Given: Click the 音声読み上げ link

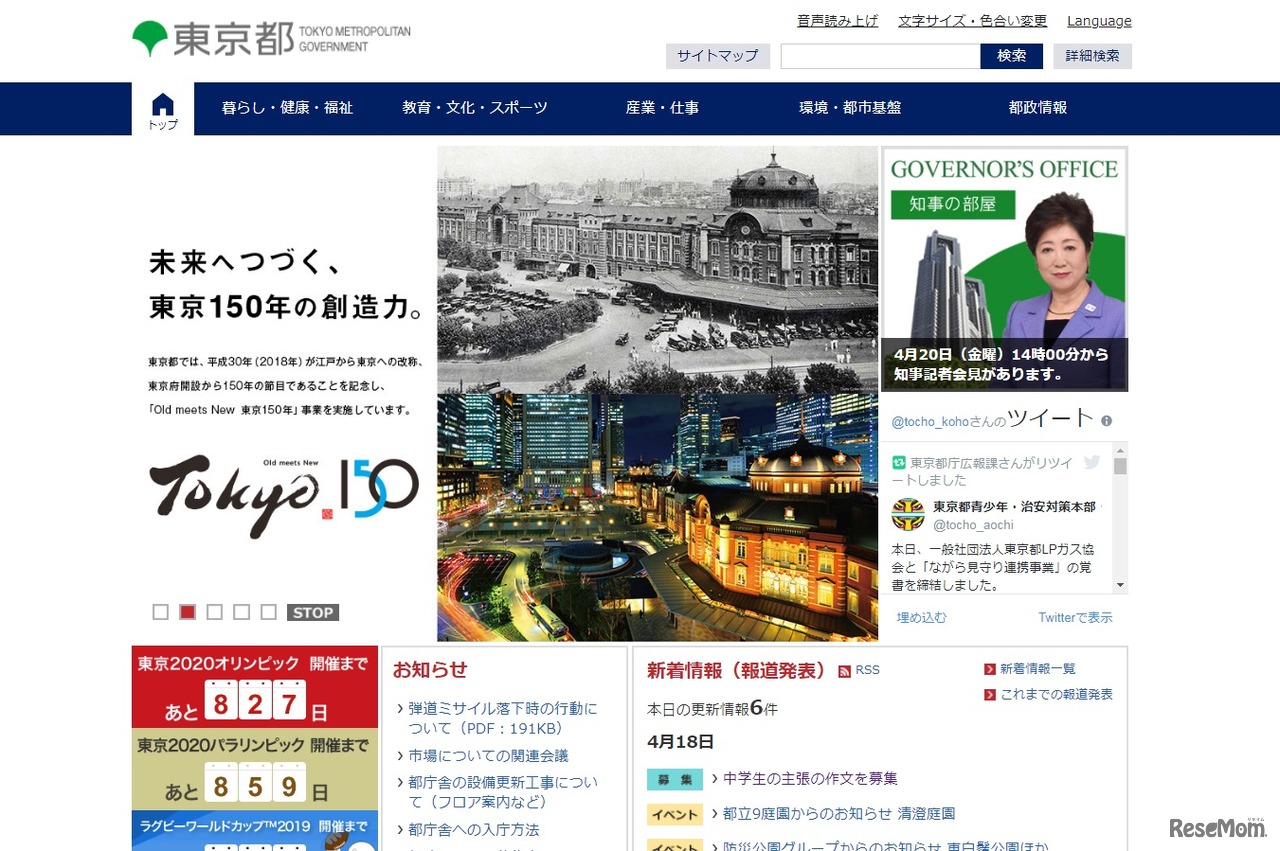Looking at the screenshot, I should (838, 21).
